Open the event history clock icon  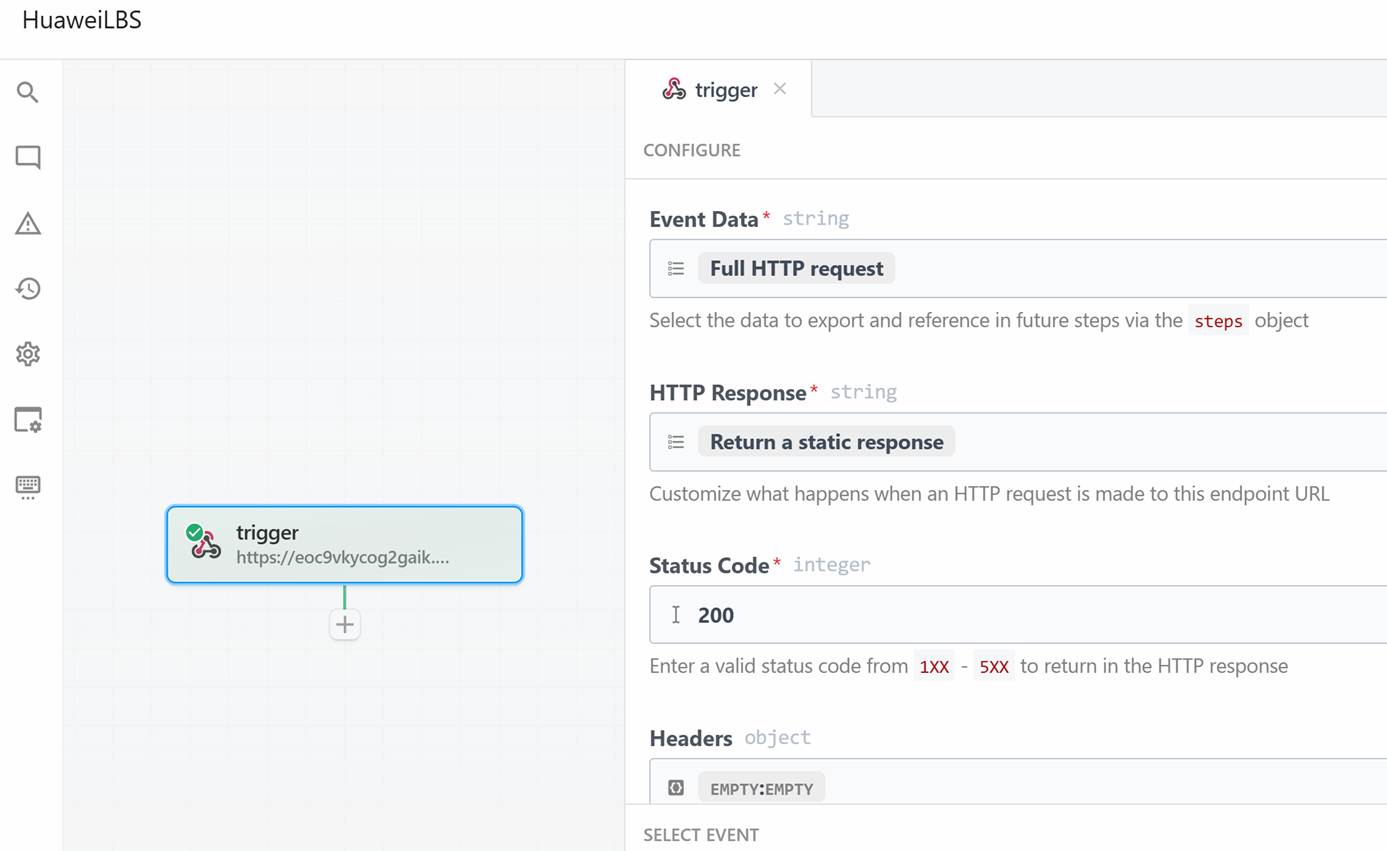(x=28, y=289)
